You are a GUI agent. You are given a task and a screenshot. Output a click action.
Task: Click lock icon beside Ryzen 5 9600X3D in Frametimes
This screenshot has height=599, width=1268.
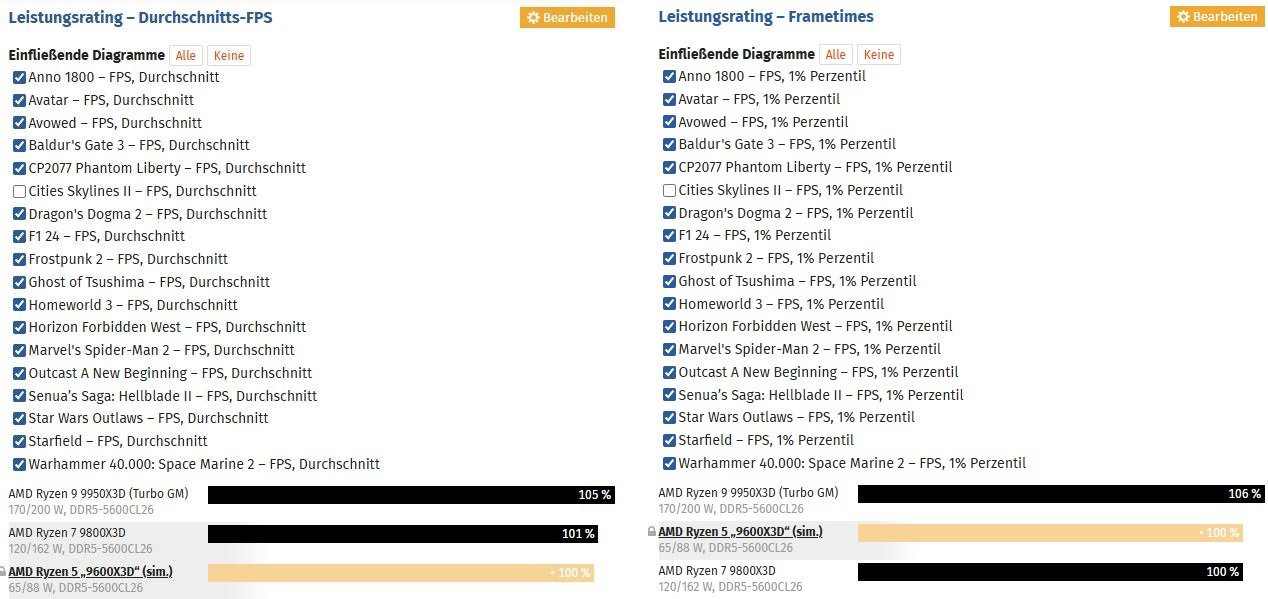tap(651, 532)
